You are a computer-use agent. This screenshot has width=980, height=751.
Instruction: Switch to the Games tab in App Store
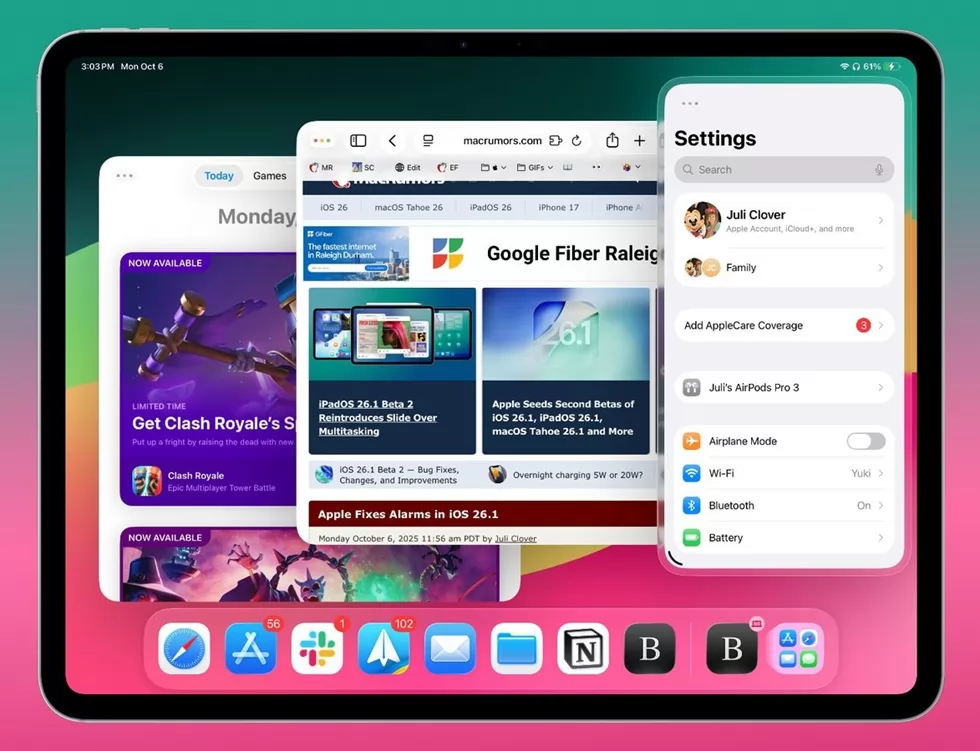tap(269, 176)
